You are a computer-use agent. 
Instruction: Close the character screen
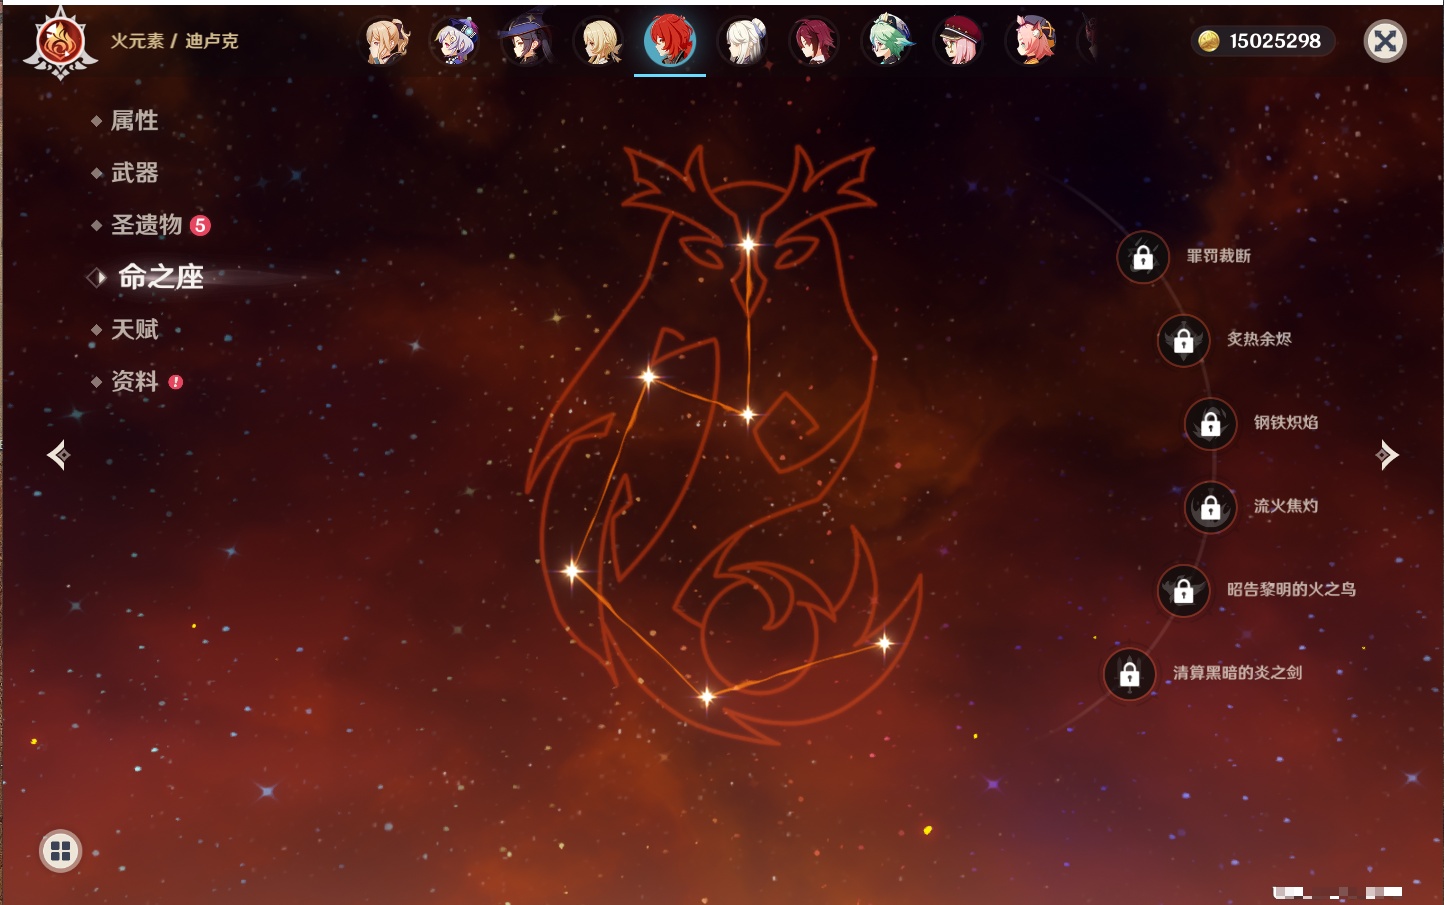pyautogui.click(x=1385, y=41)
